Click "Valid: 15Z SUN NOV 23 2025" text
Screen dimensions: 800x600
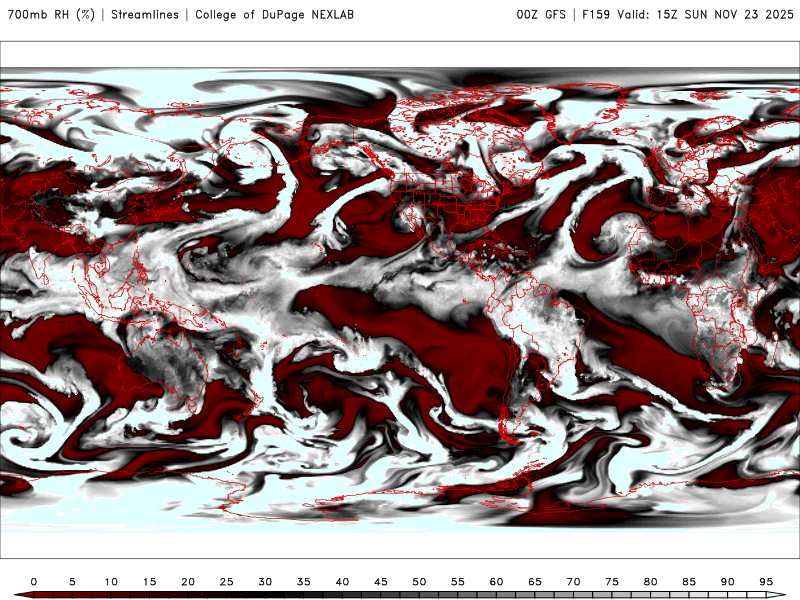(x=705, y=14)
